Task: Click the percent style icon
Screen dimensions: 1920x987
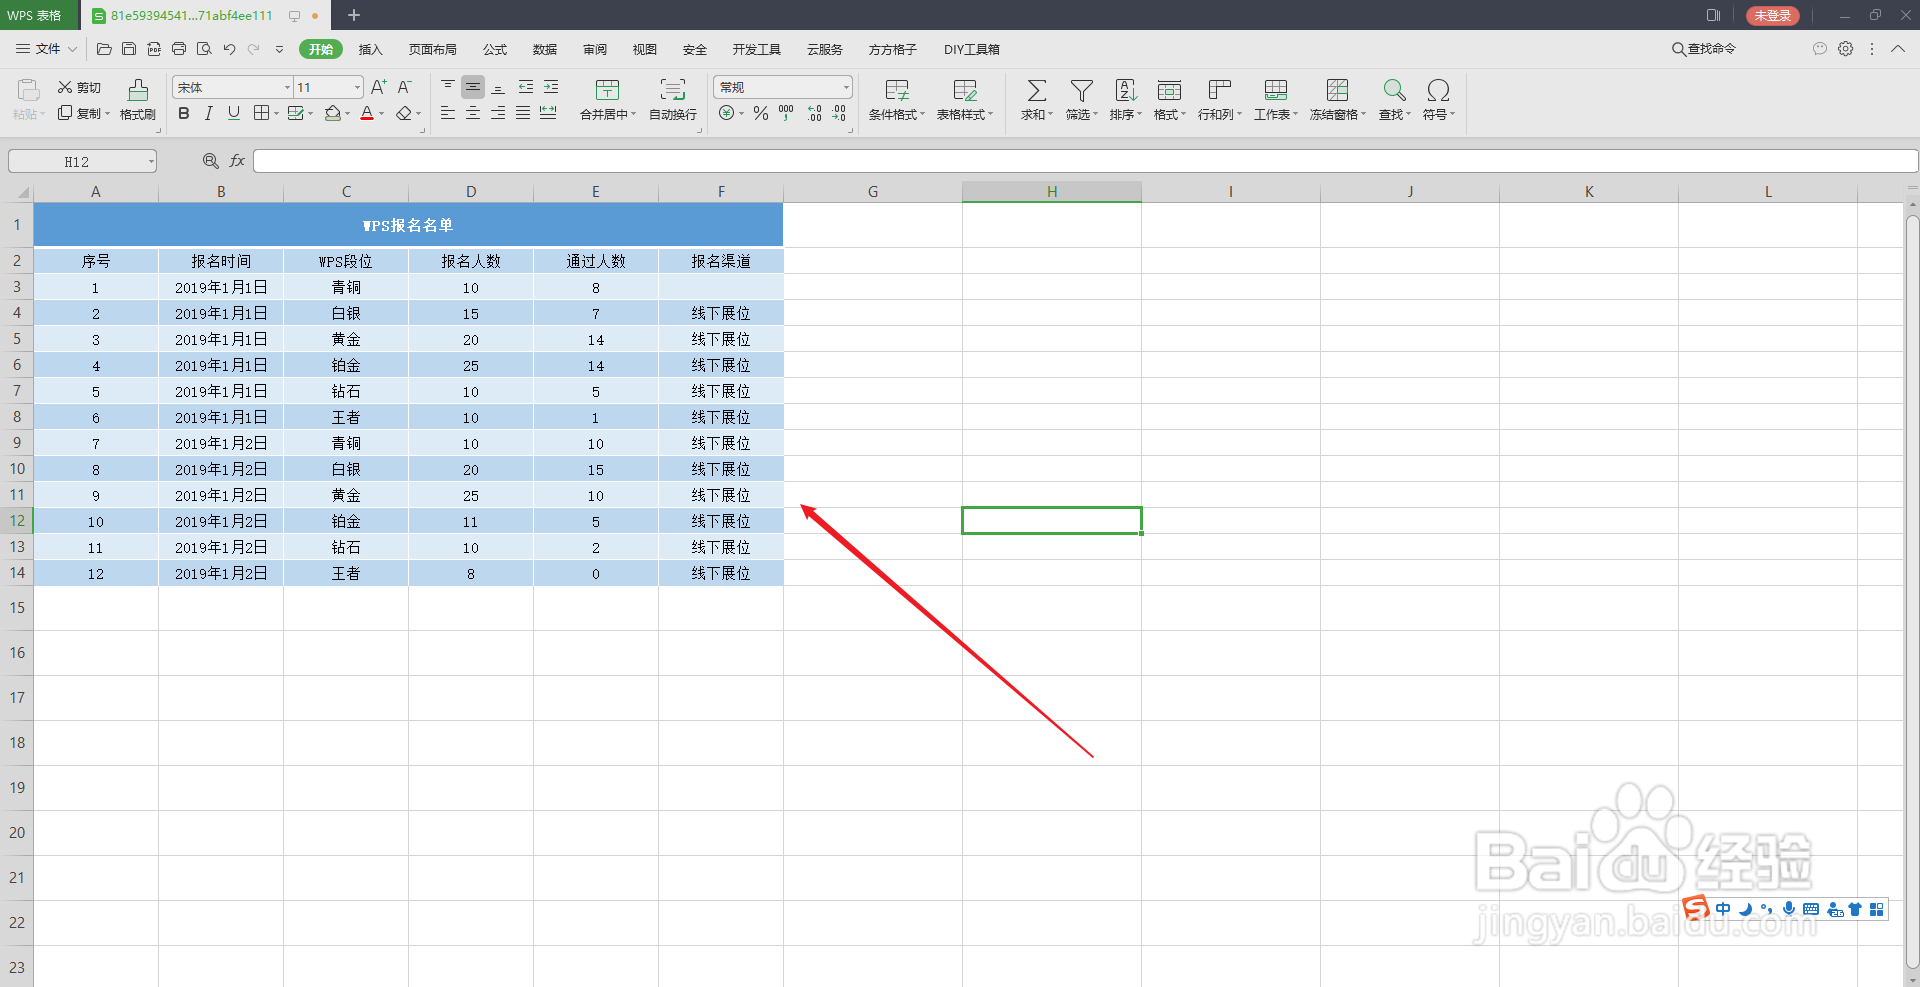Action: tap(761, 113)
